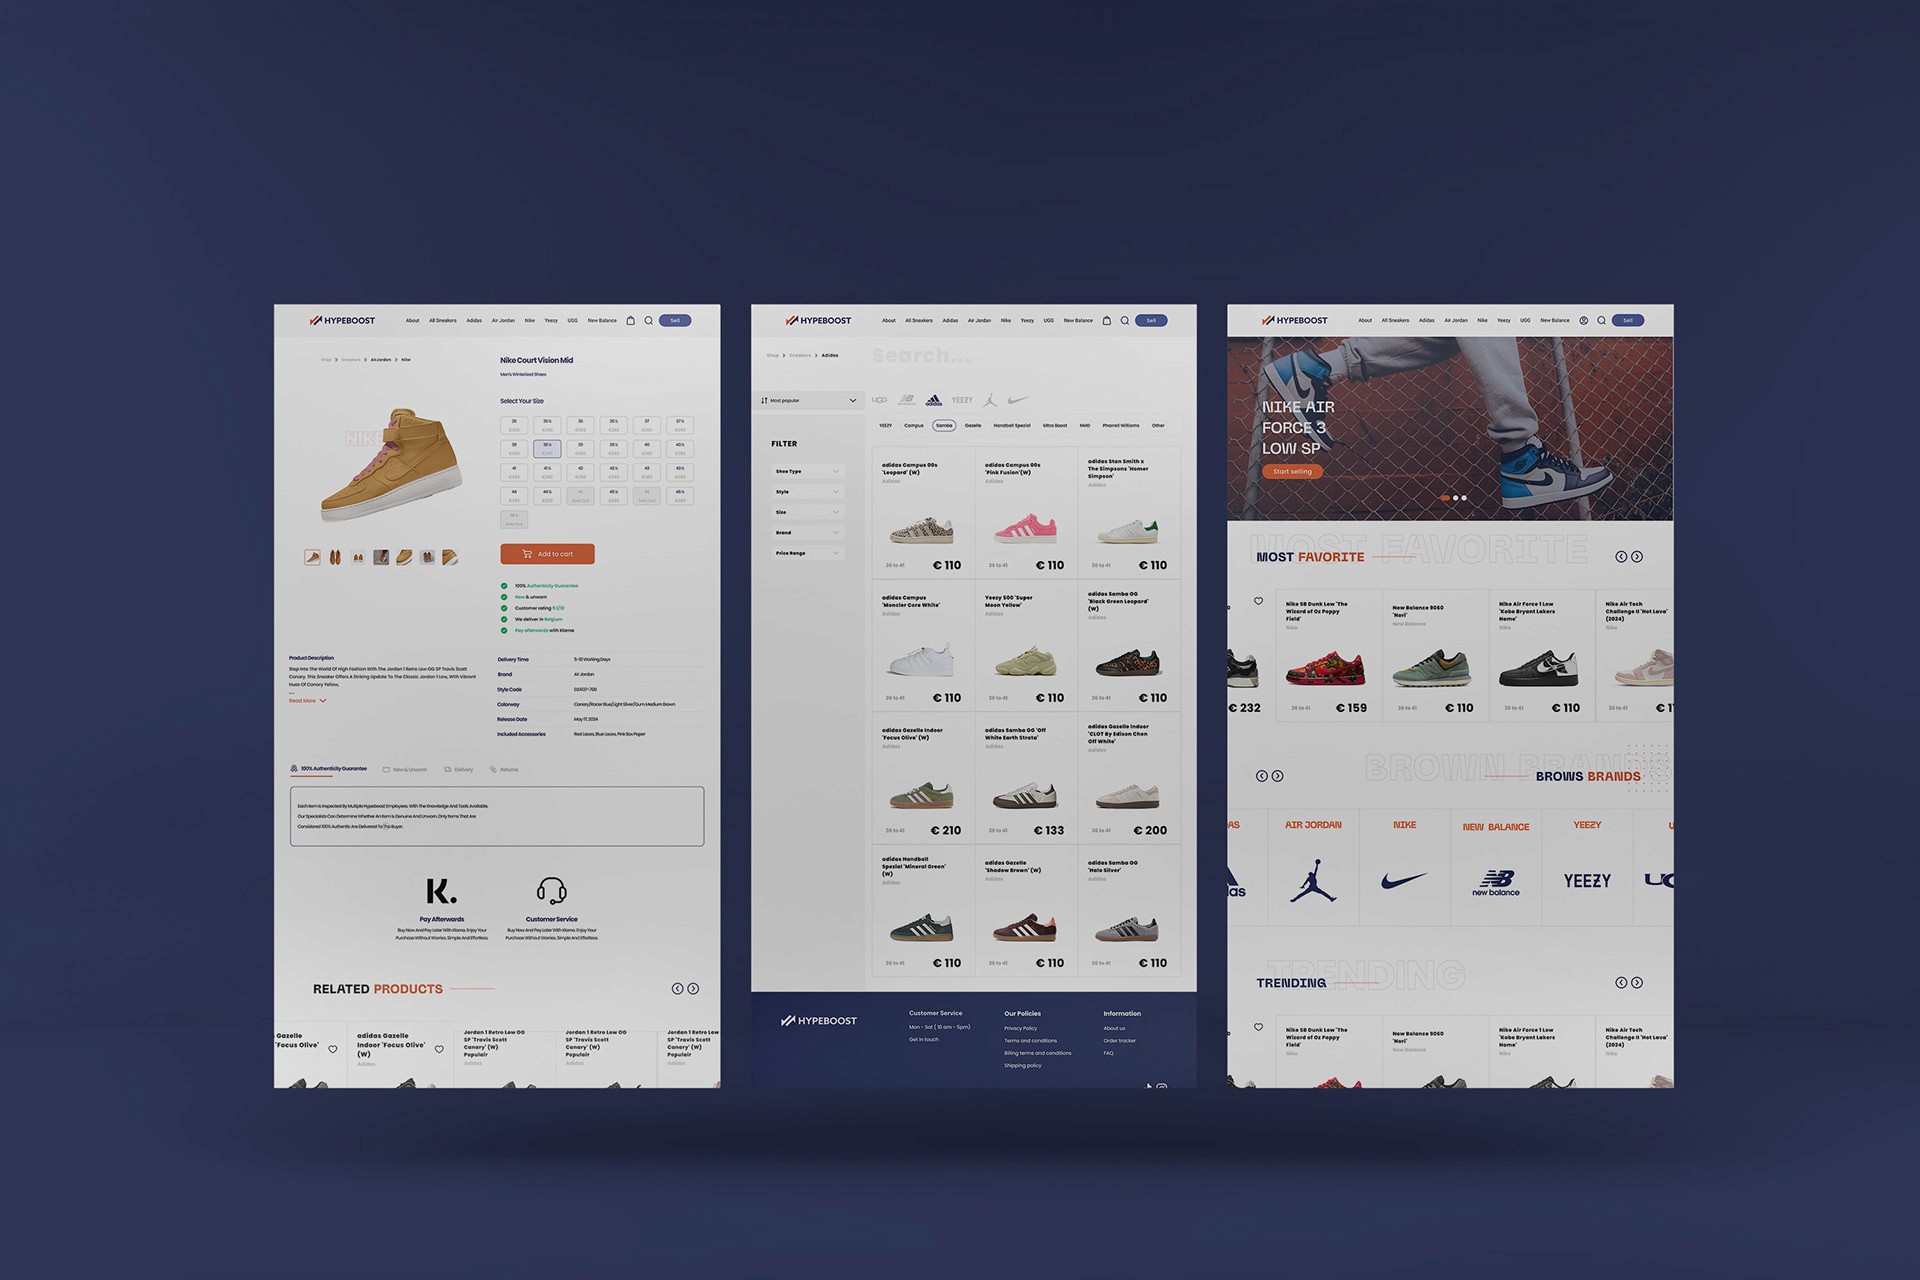Click previous arrow beside Most Favorite heading
1920x1280 pixels.
click(x=1620, y=557)
